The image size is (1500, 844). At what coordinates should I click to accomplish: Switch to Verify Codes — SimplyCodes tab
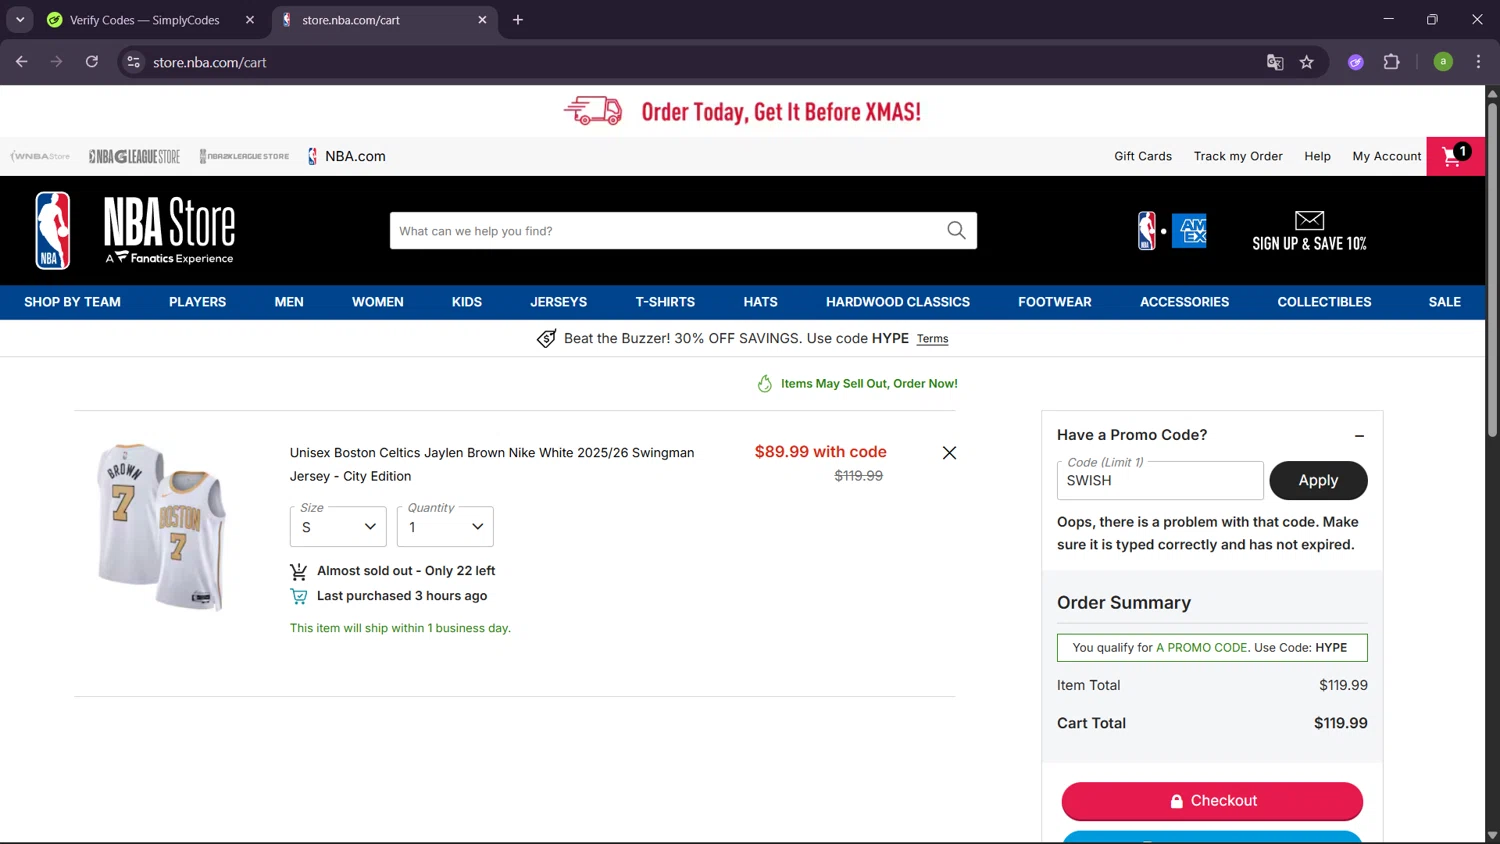pos(145,20)
